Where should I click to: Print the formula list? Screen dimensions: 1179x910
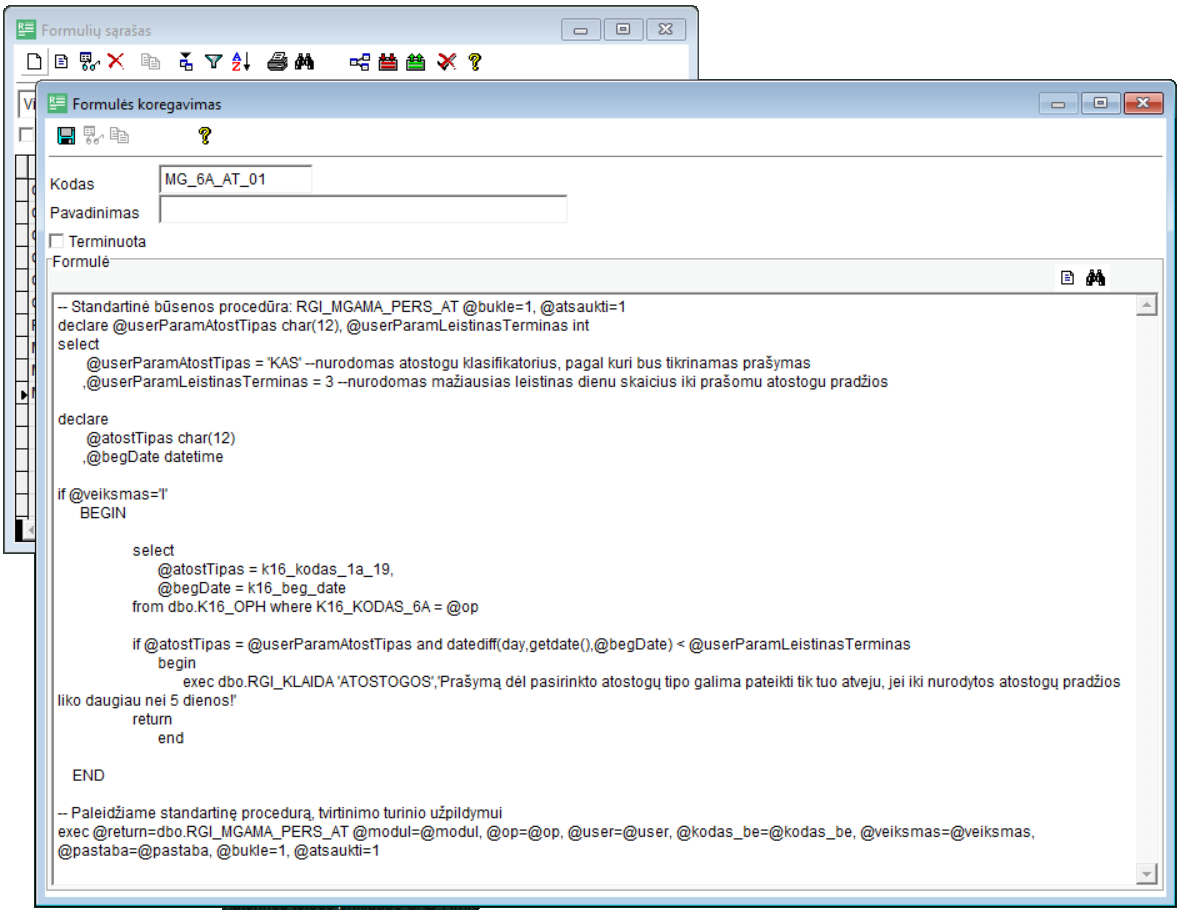click(x=277, y=62)
